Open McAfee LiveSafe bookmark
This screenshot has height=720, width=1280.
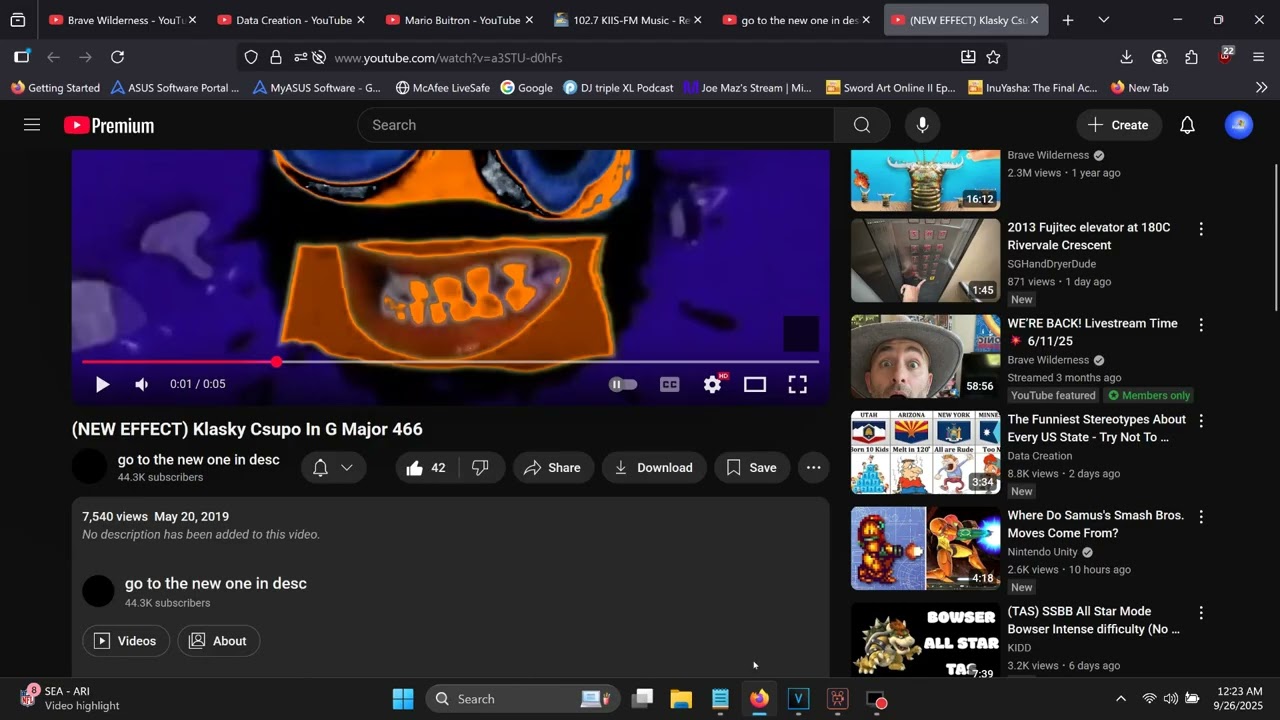click(442, 88)
